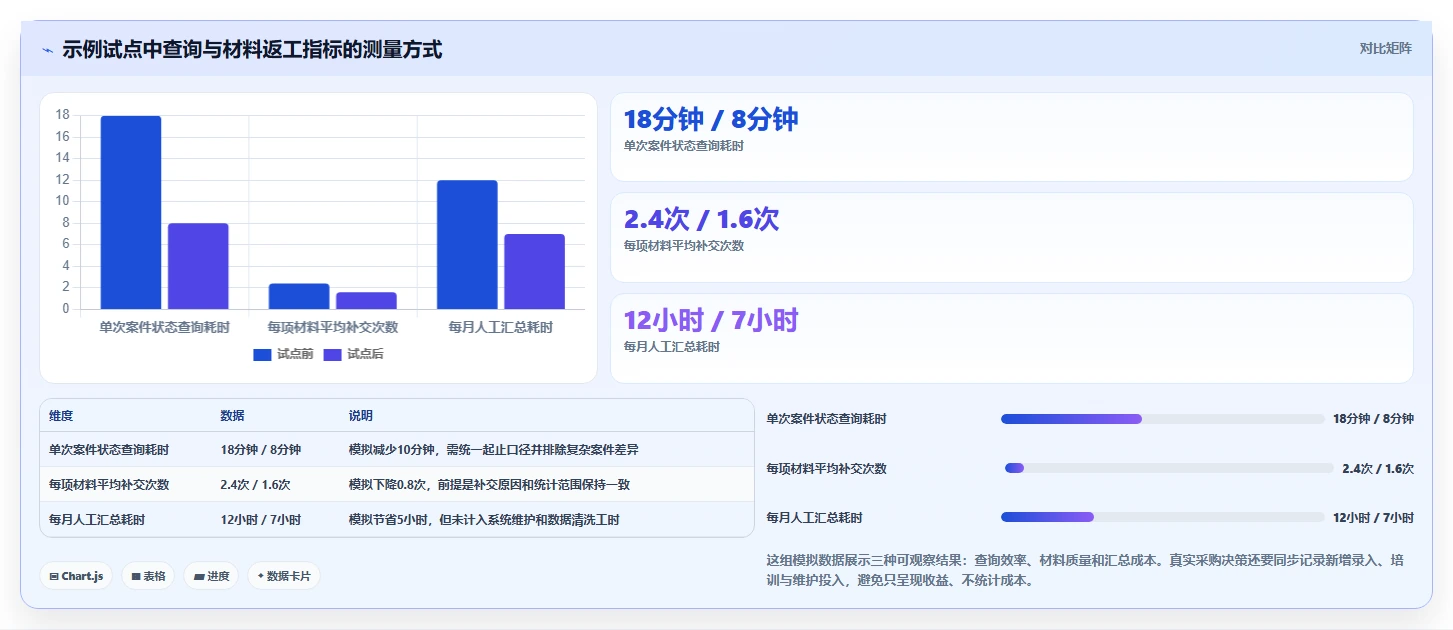The width and height of the screenshot is (1453, 630).
Task: Click 单次案件状态查询耗时 progress bar
Action: pos(1162,419)
